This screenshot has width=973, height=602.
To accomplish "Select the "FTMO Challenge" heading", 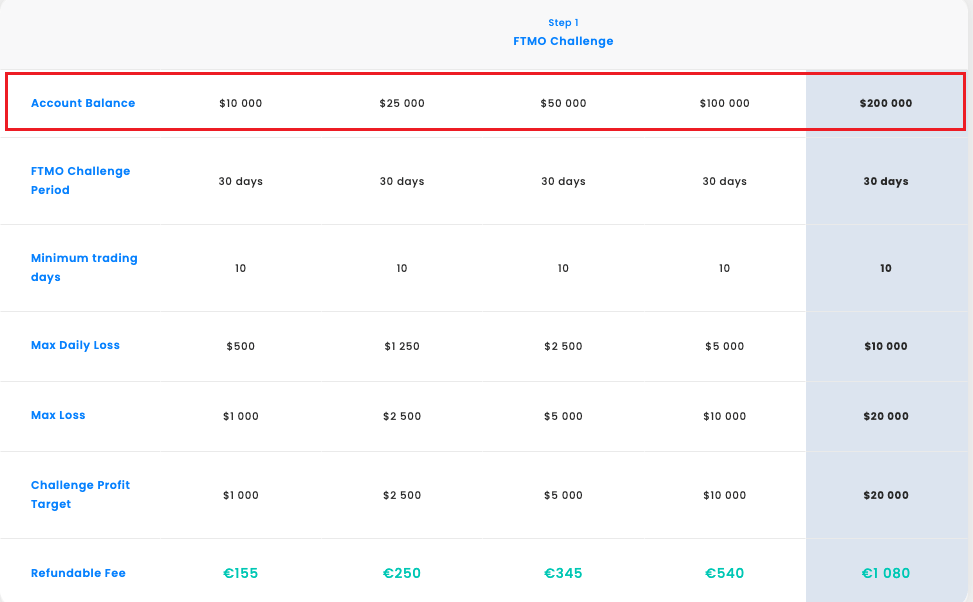I will pyautogui.click(x=563, y=42).
